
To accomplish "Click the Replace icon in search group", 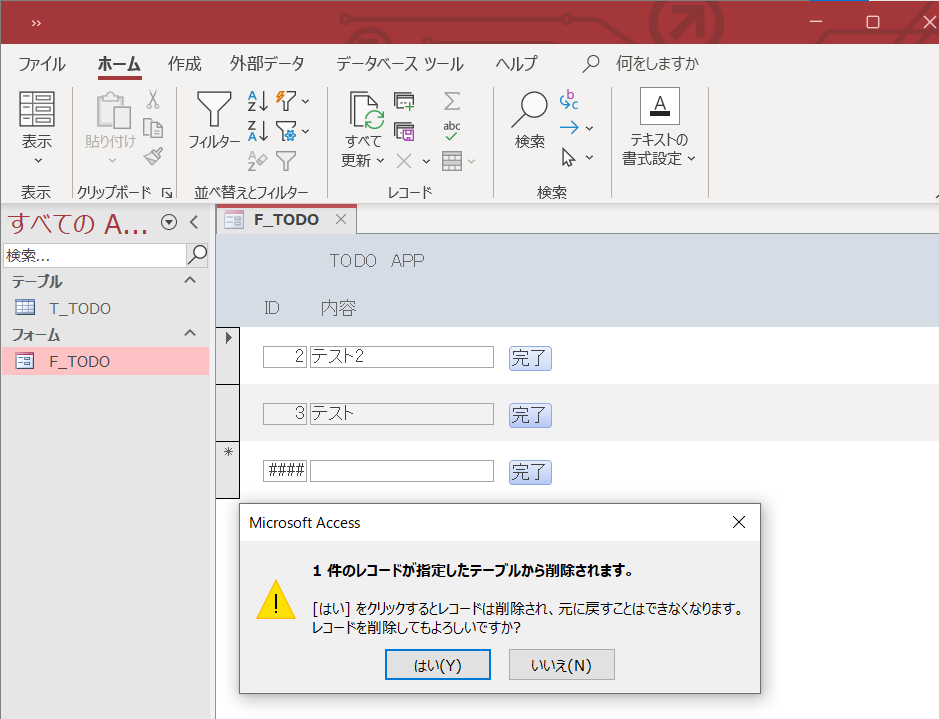I will coord(569,99).
